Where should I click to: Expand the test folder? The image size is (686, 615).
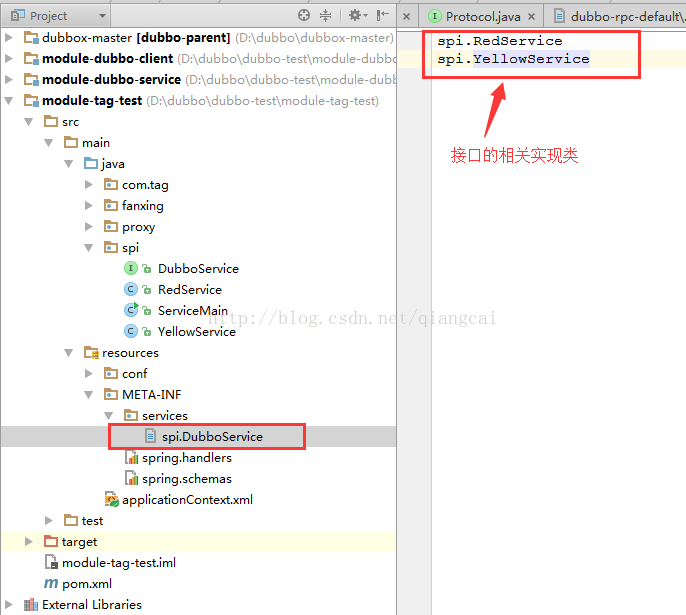tap(49, 521)
